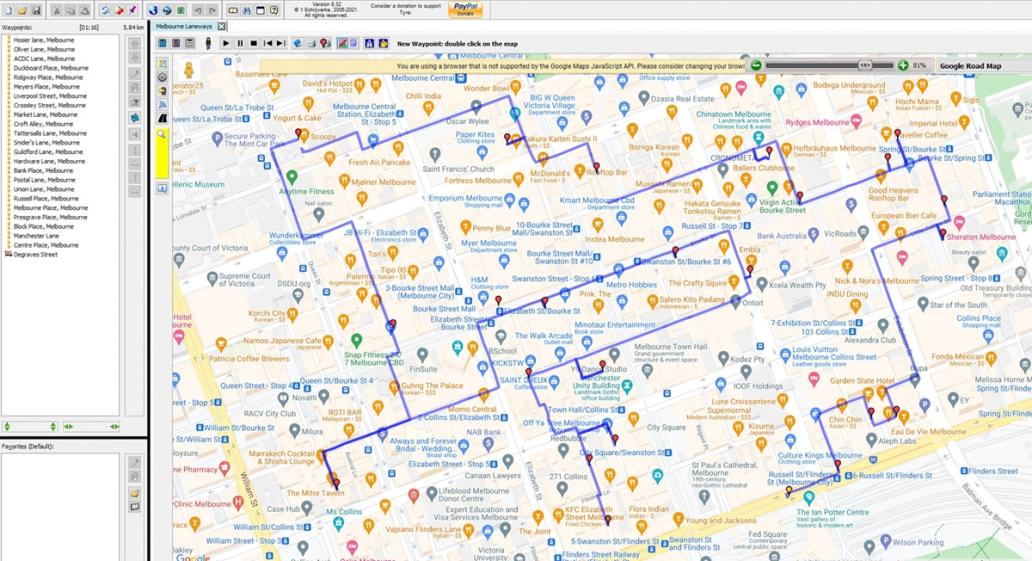The width and height of the screenshot is (1032, 561).
Task: Pause the route animation
Action: pyautogui.click(x=240, y=43)
